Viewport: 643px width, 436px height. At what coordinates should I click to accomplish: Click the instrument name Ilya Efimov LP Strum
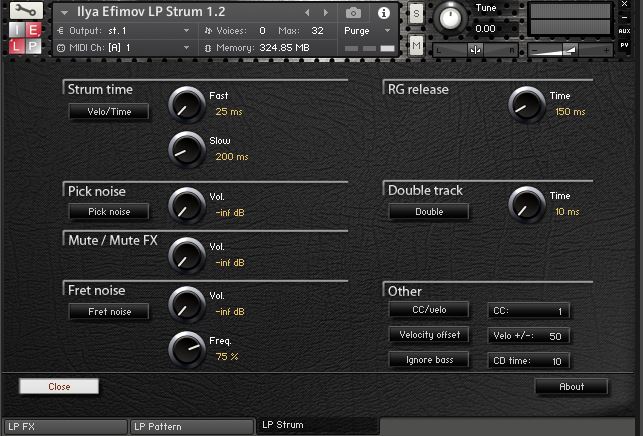(x=151, y=12)
